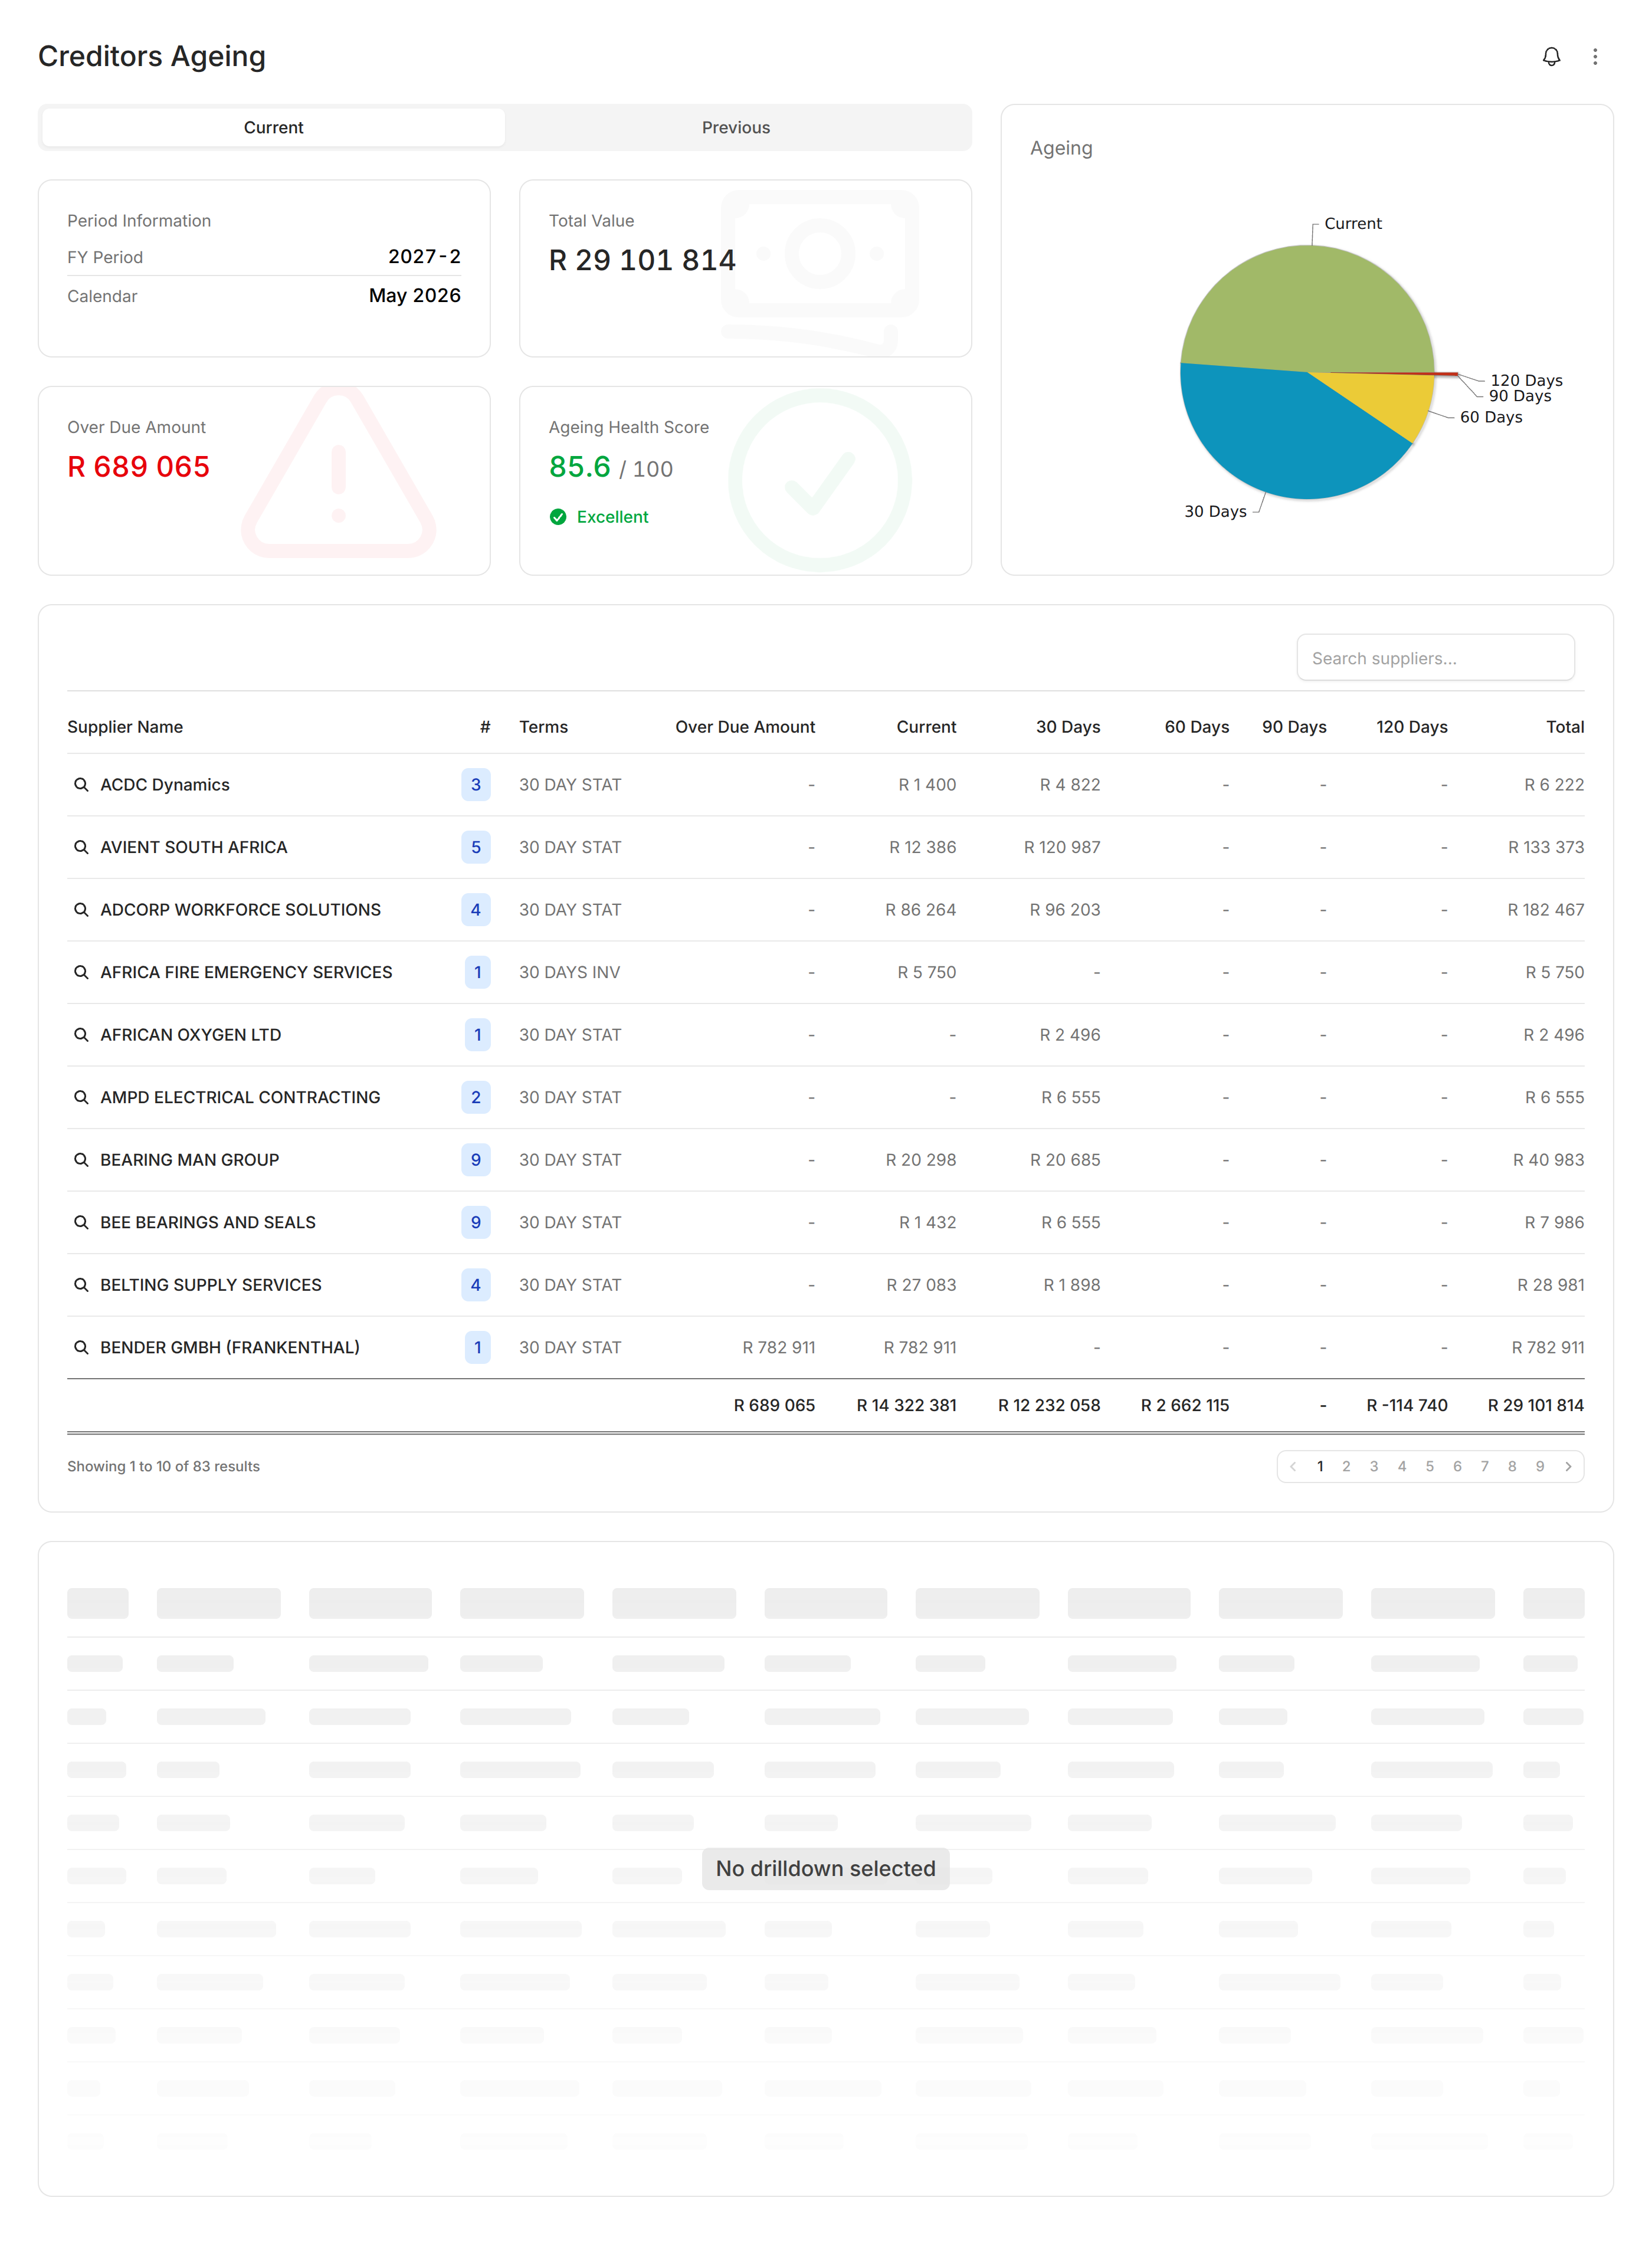Open drilldown magnifier for AFRICA FIRE EMERGENCY SERVICES
The width and height of the screenshot is (1652, 2263).
coord(81,972)
